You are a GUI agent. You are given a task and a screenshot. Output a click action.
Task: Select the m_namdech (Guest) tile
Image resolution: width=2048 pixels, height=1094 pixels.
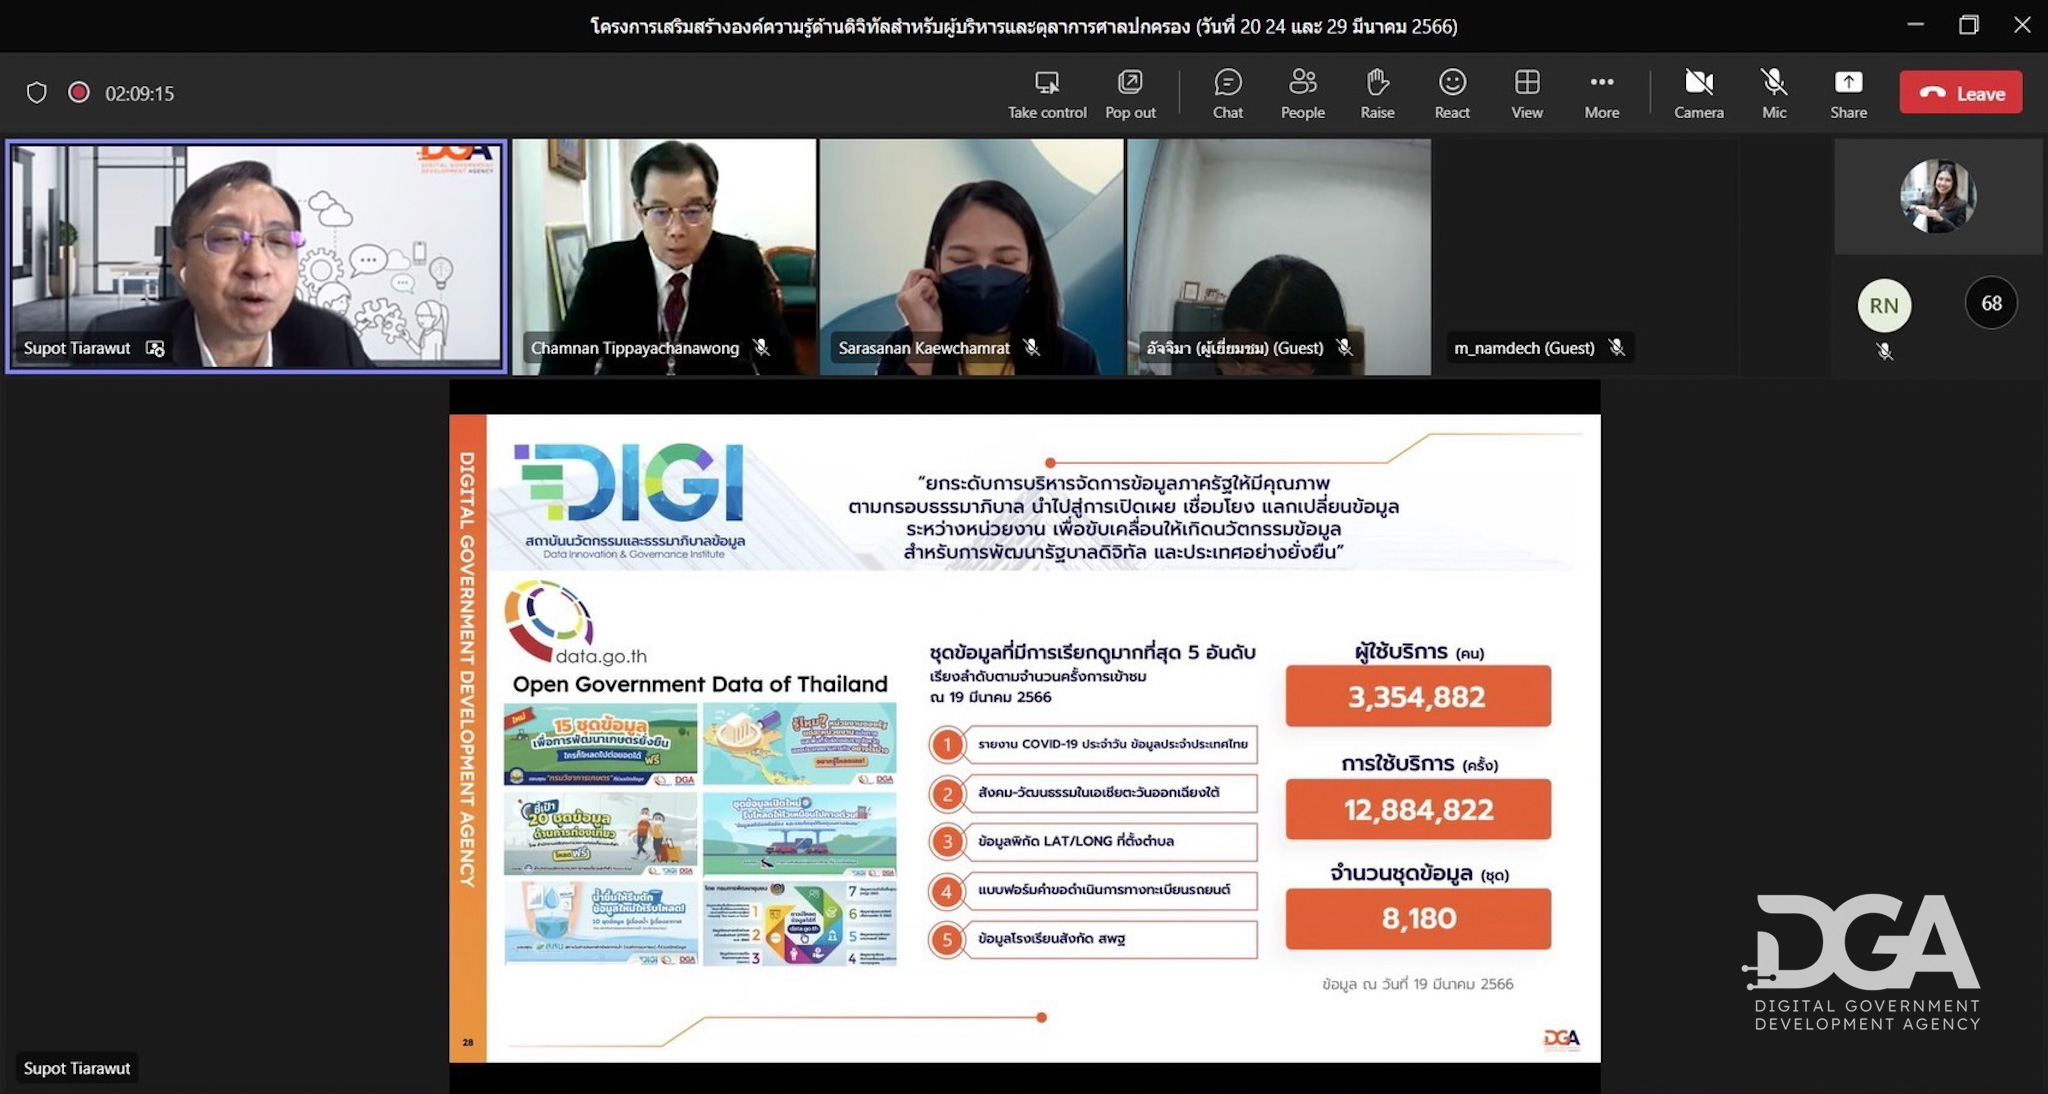pos(1586,257)
